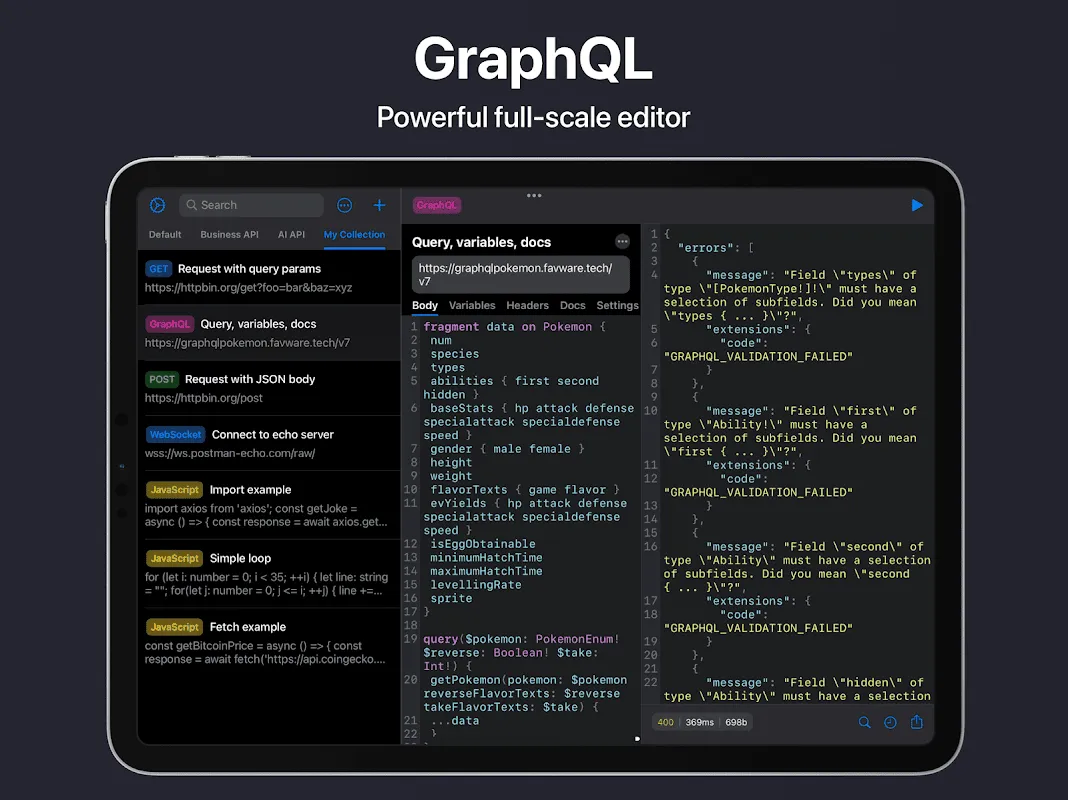
Task: Share the response with share icon
Action: 917,722
